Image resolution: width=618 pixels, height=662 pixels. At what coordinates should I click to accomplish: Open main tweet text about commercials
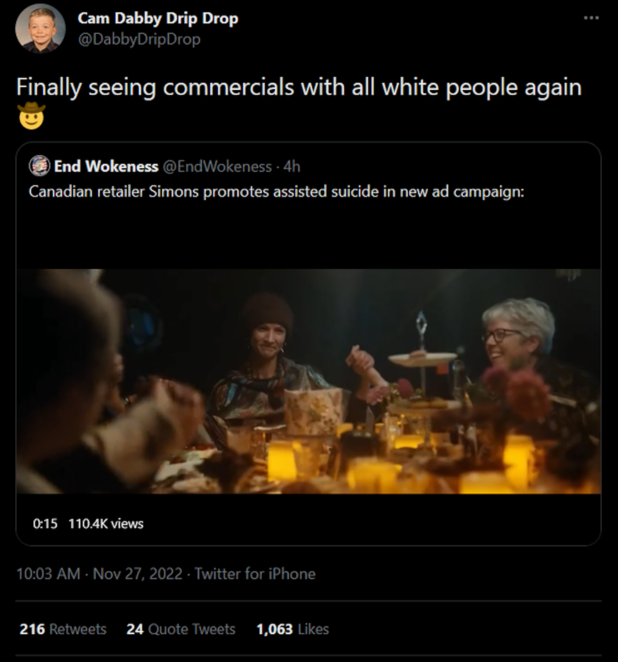[x=299, y=88]
